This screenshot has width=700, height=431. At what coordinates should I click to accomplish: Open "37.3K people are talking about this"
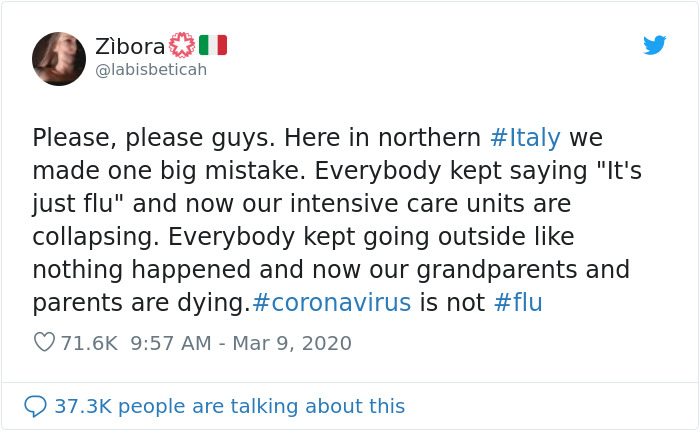pos(229,406)
